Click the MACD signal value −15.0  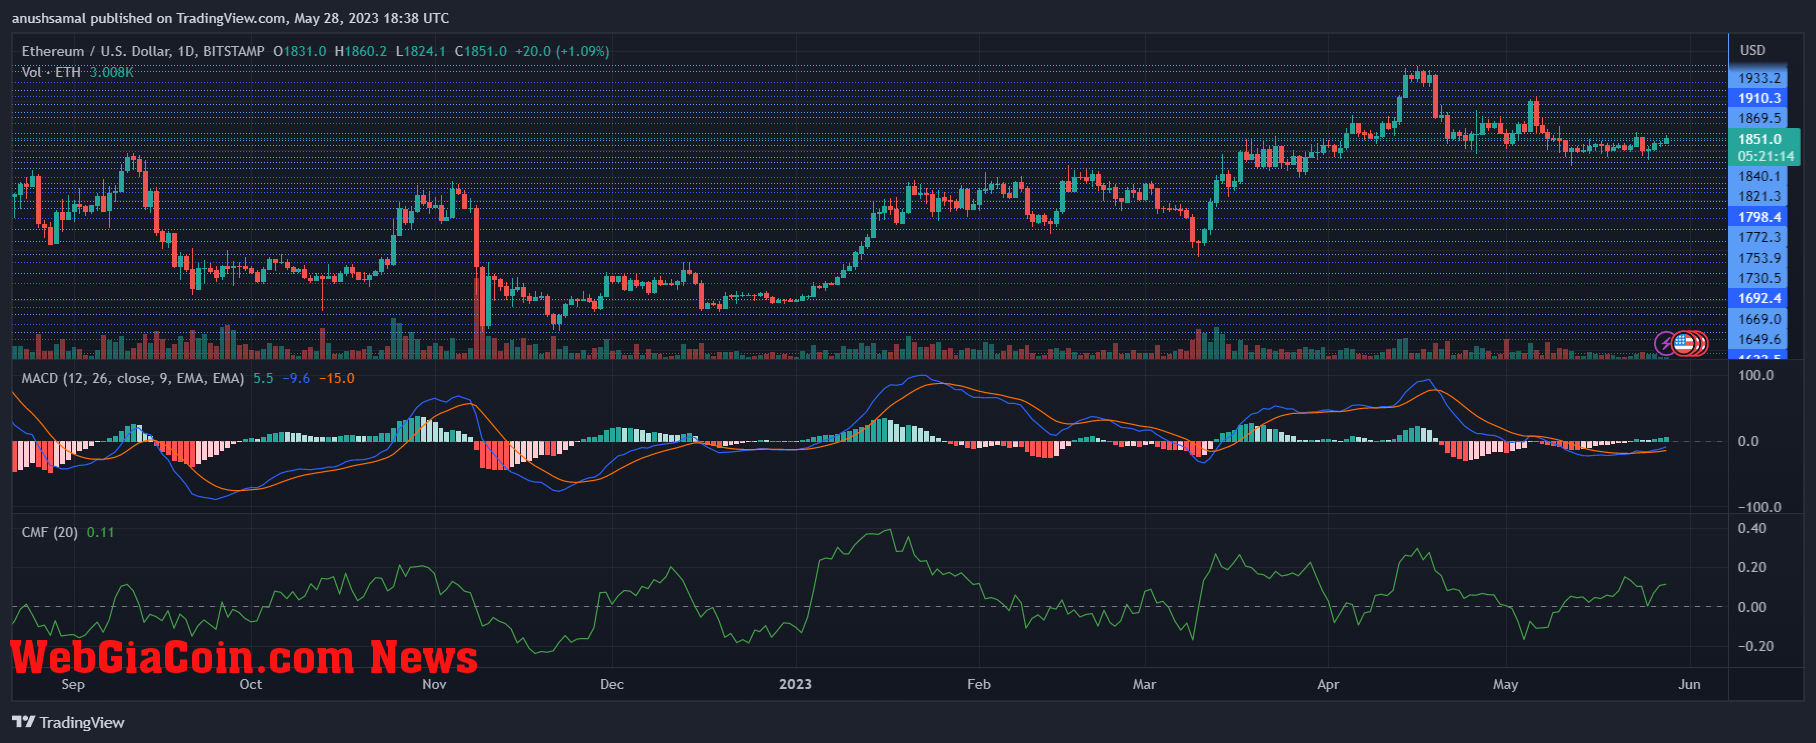tap(337, 378)
